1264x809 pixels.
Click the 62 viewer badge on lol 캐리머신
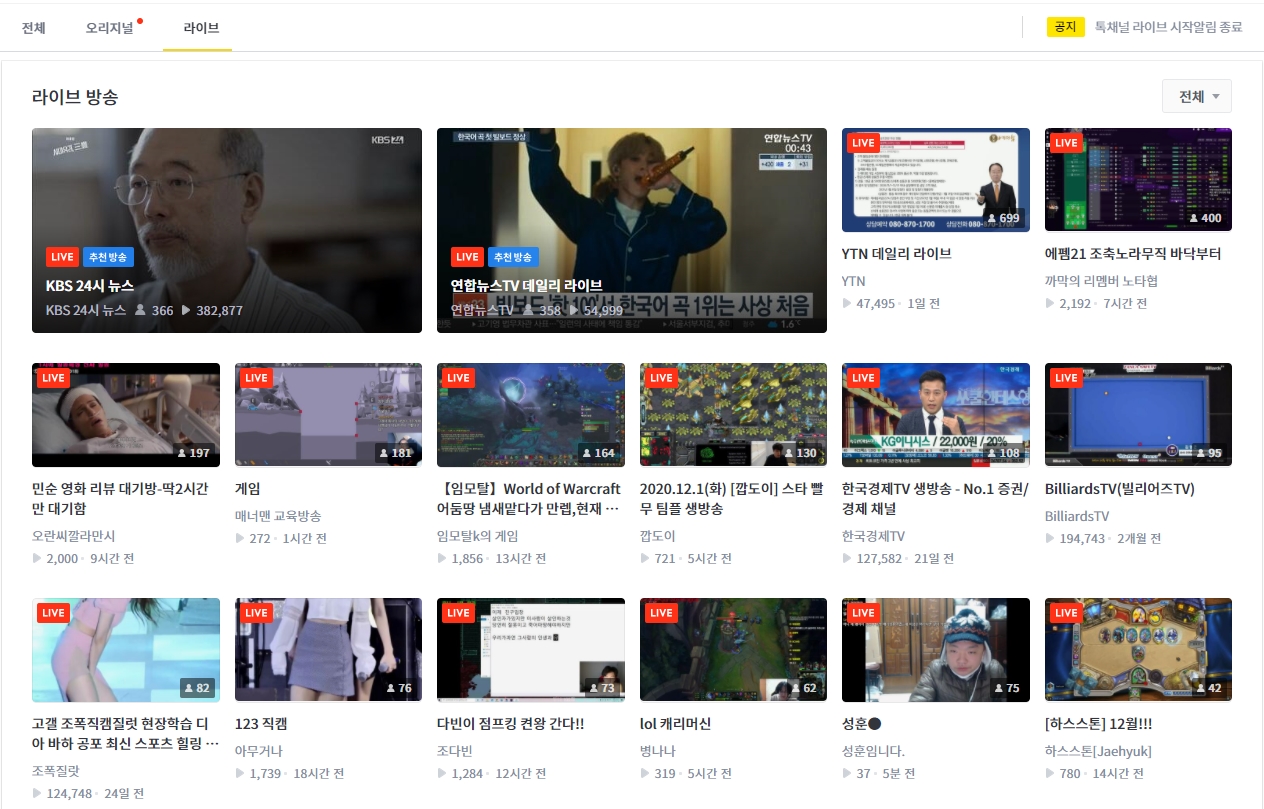pos(806,688)
